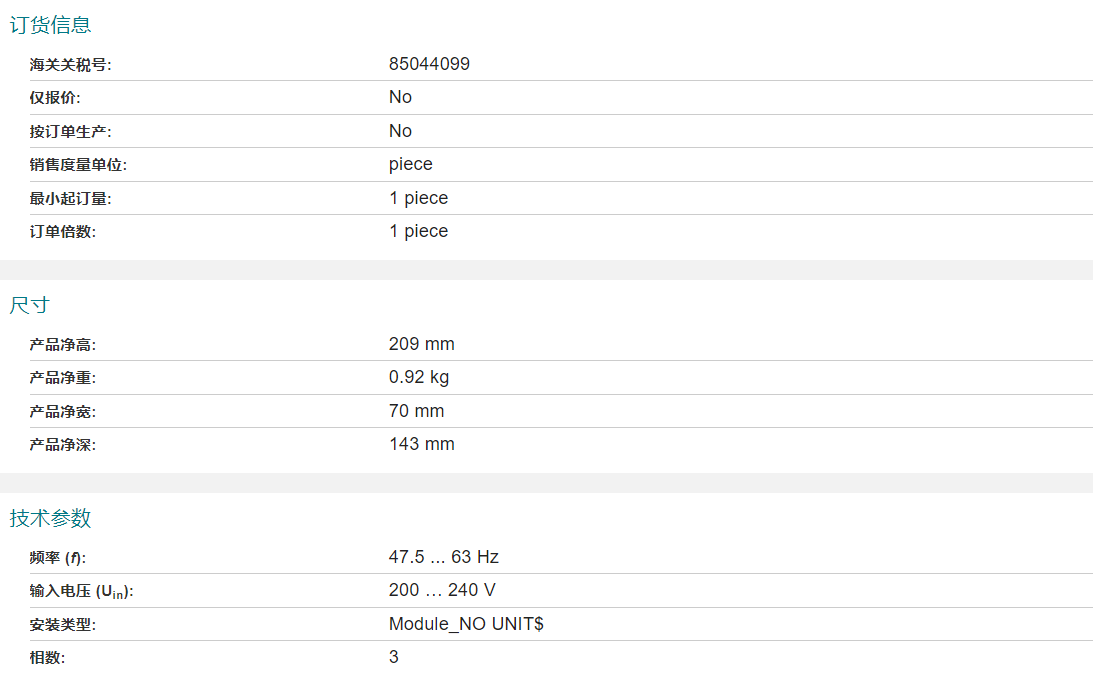The width and height of the screenshot is (1093, 686).
Task: Click the 相数 label
Action: click(48, 658)
